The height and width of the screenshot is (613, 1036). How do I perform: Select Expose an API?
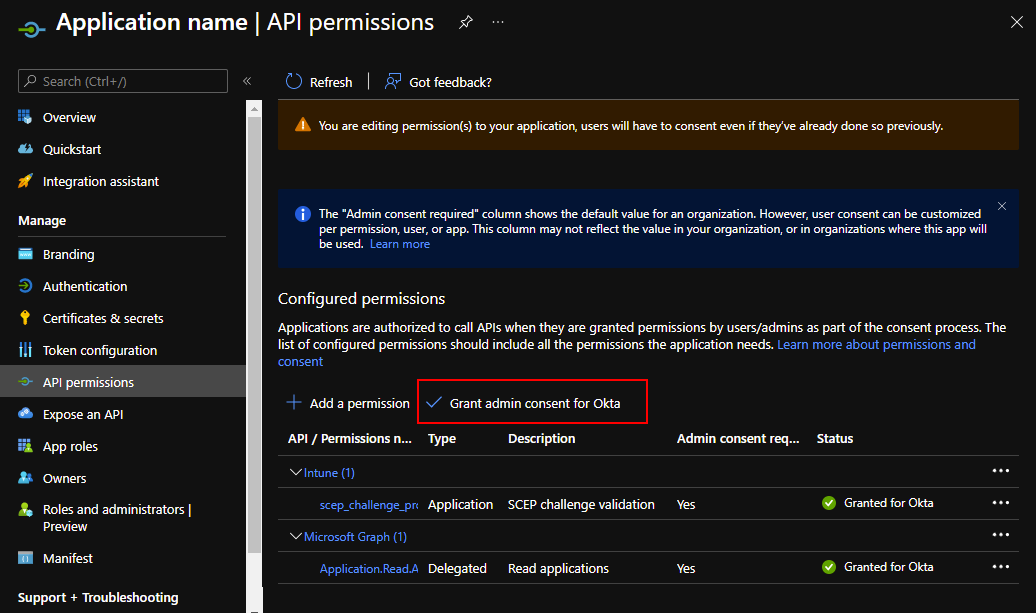(x=82, y=414)
